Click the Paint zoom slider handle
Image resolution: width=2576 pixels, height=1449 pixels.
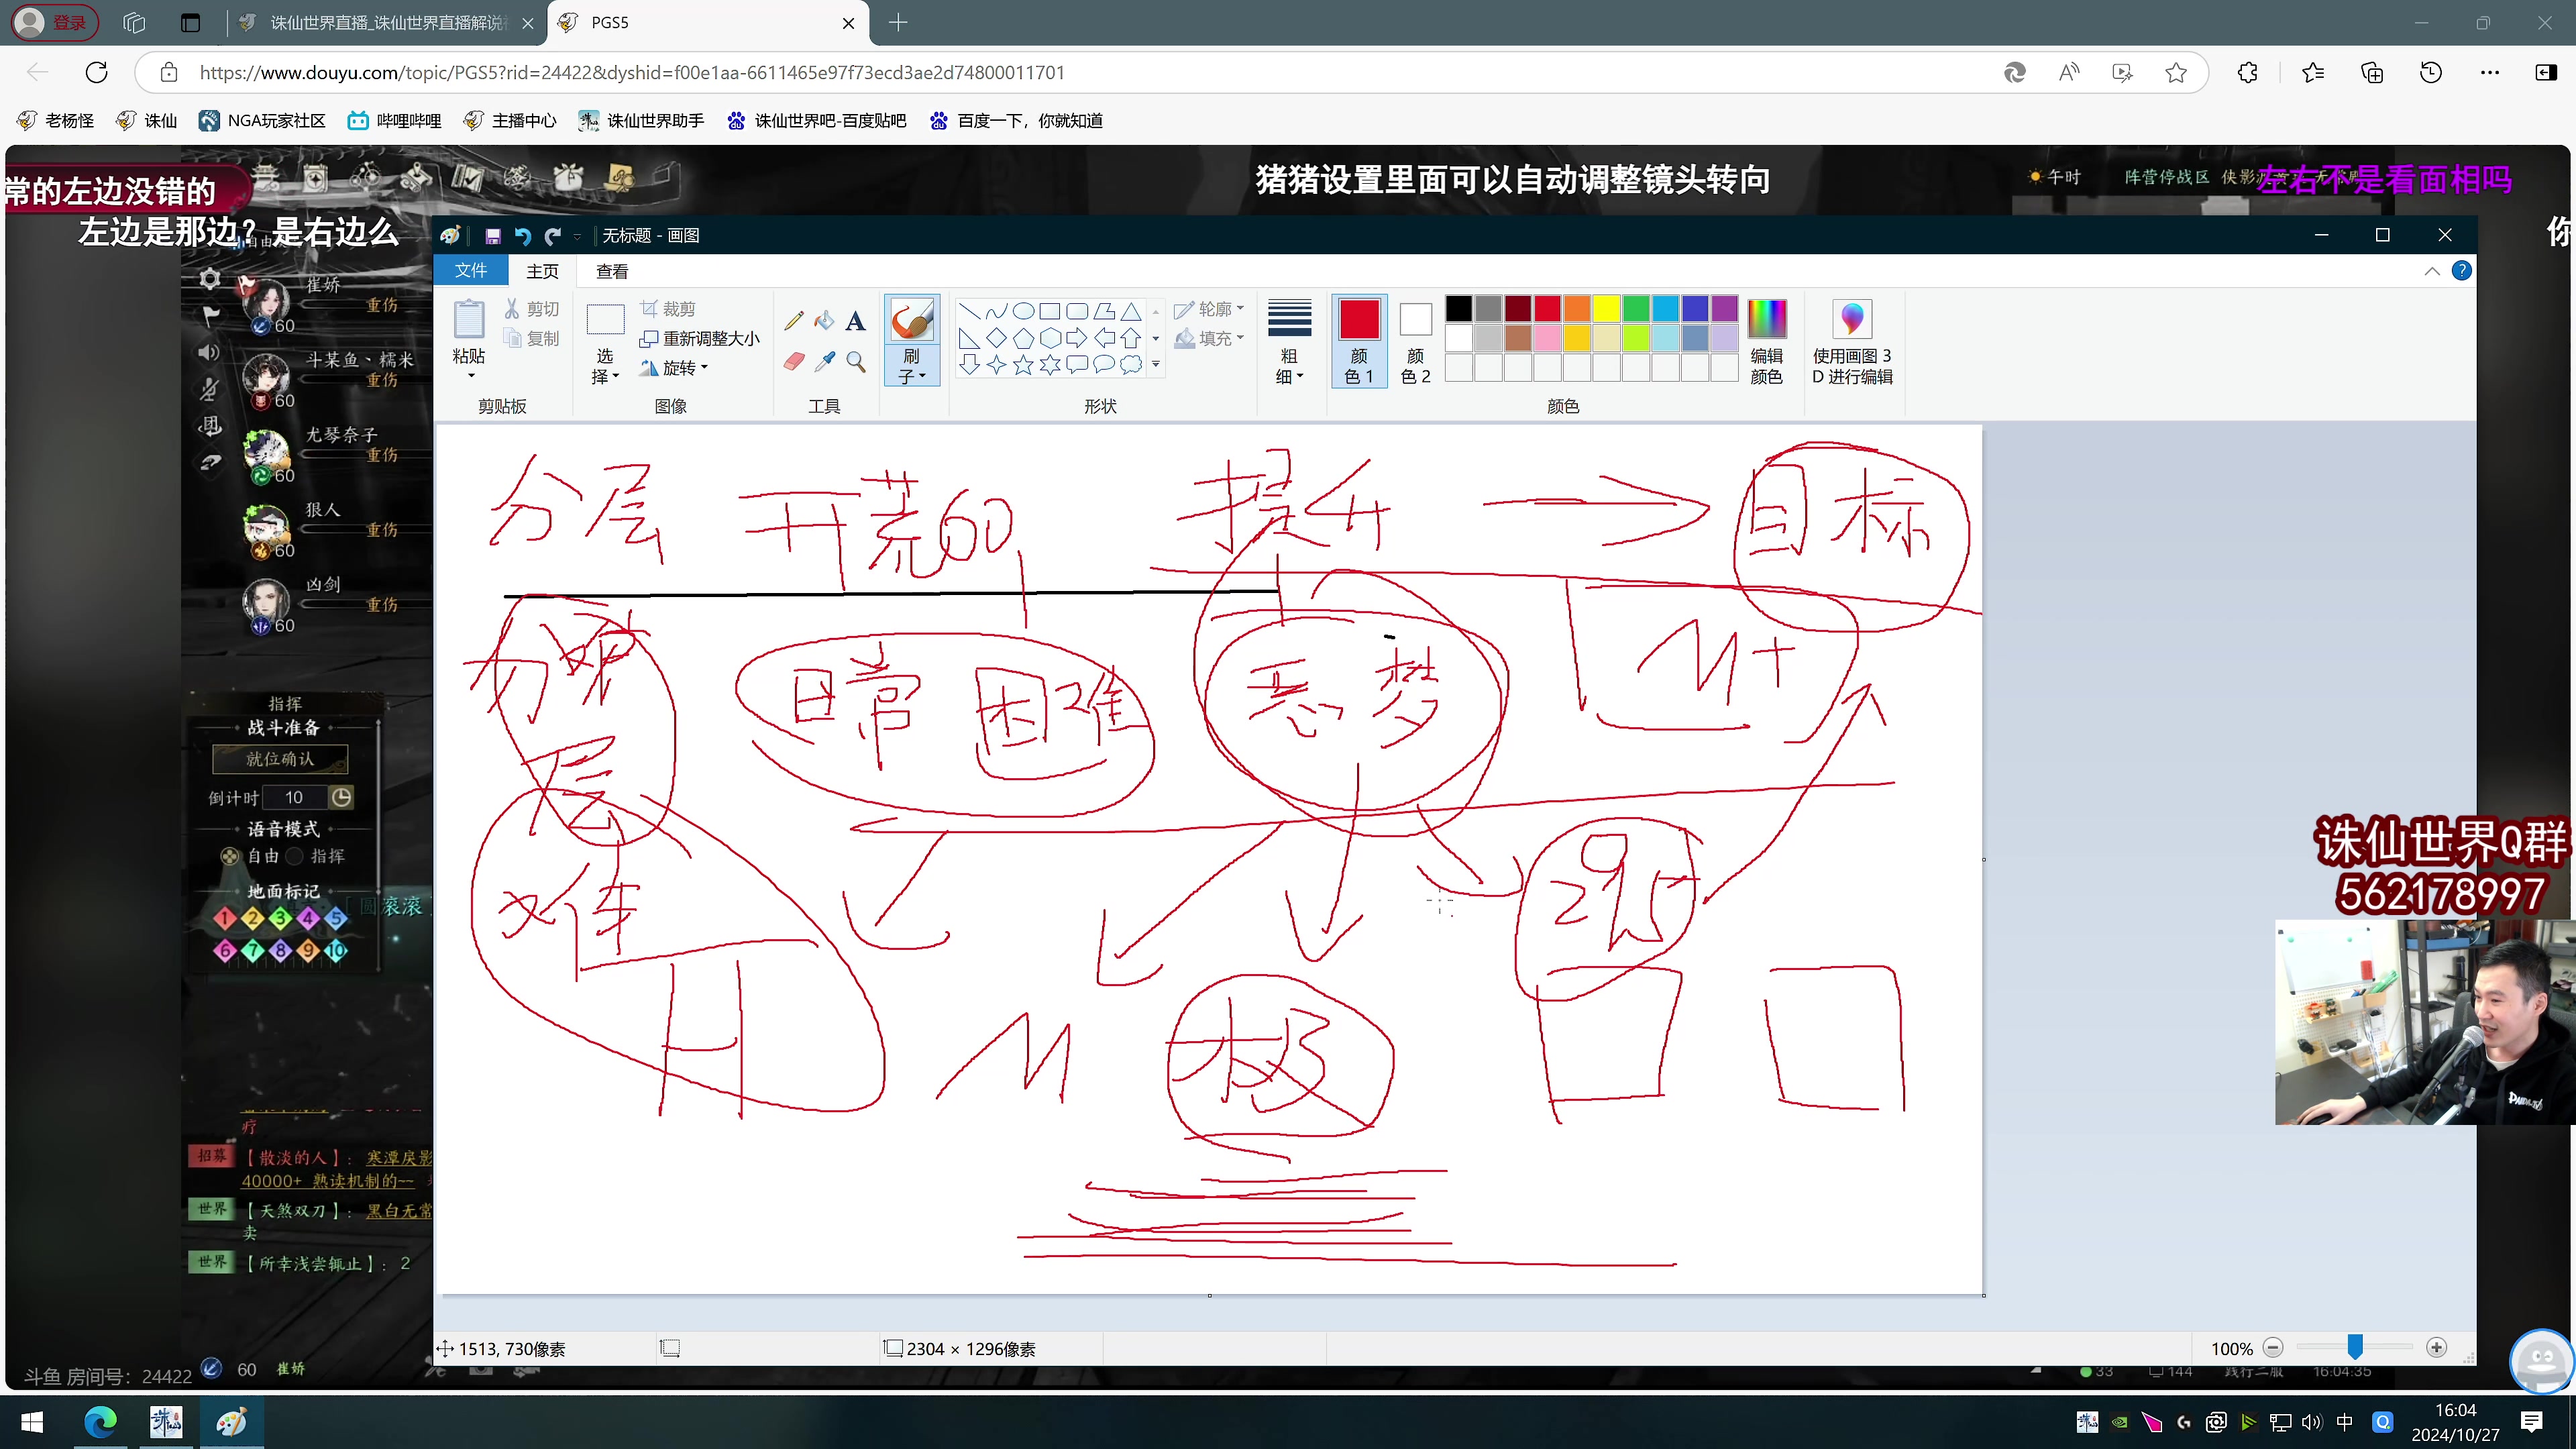2354,1348
